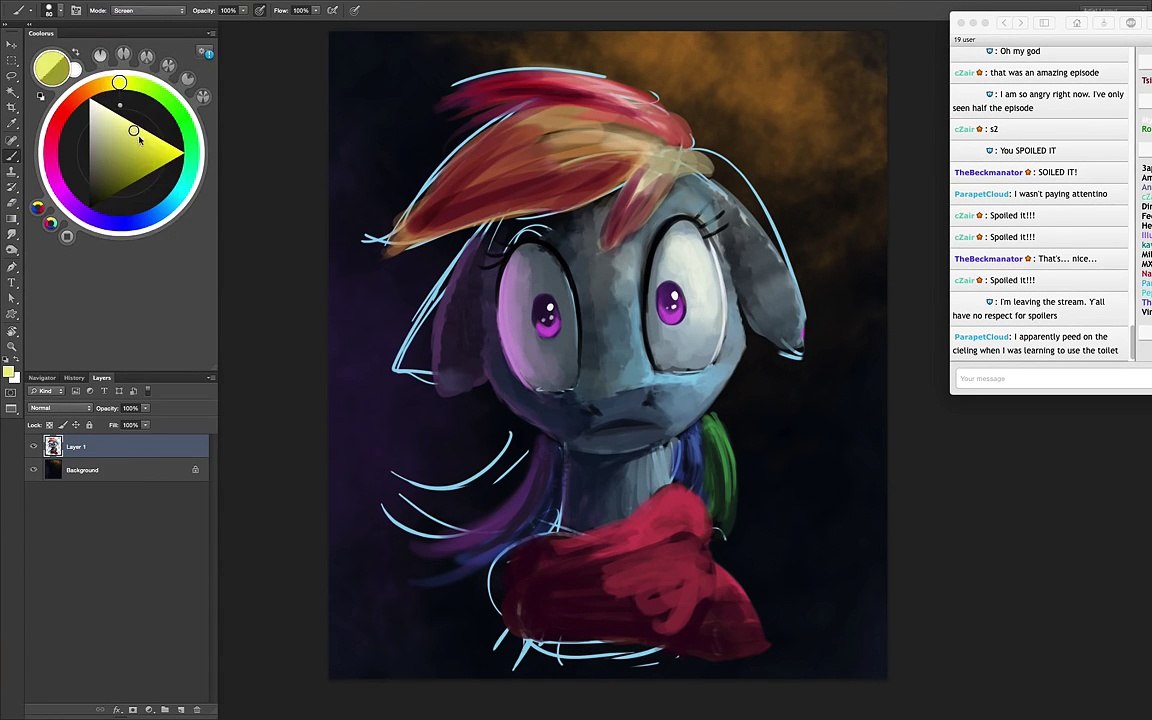Create a new layer
This screenshot has height=720, width=1152.
181,710
